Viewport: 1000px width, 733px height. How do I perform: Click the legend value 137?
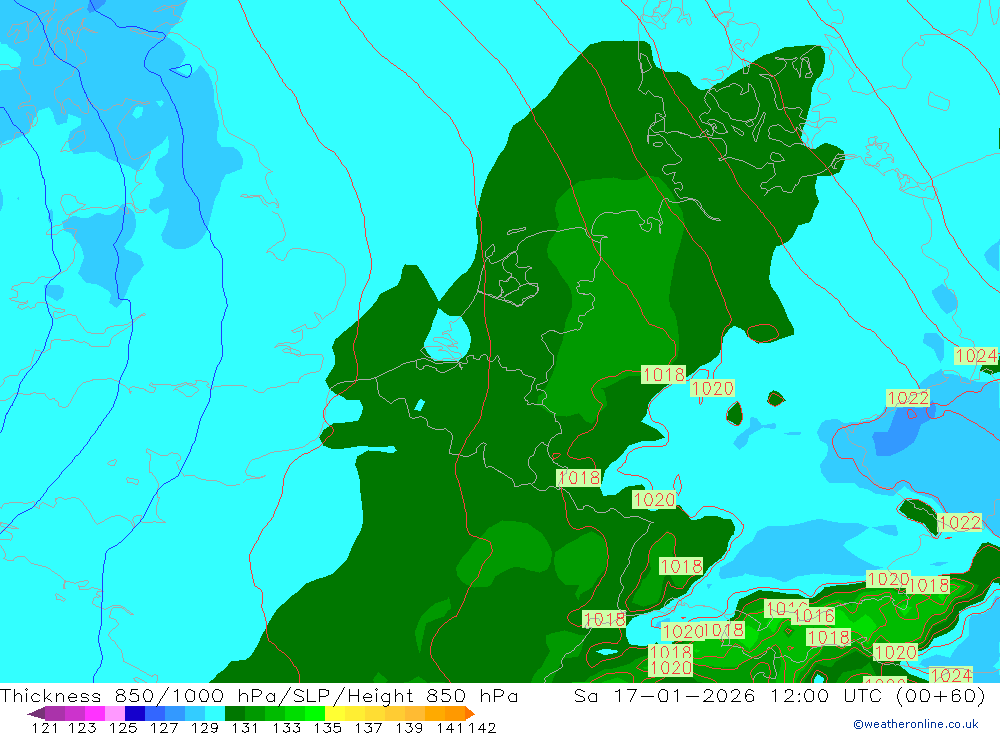coord(369,727)
